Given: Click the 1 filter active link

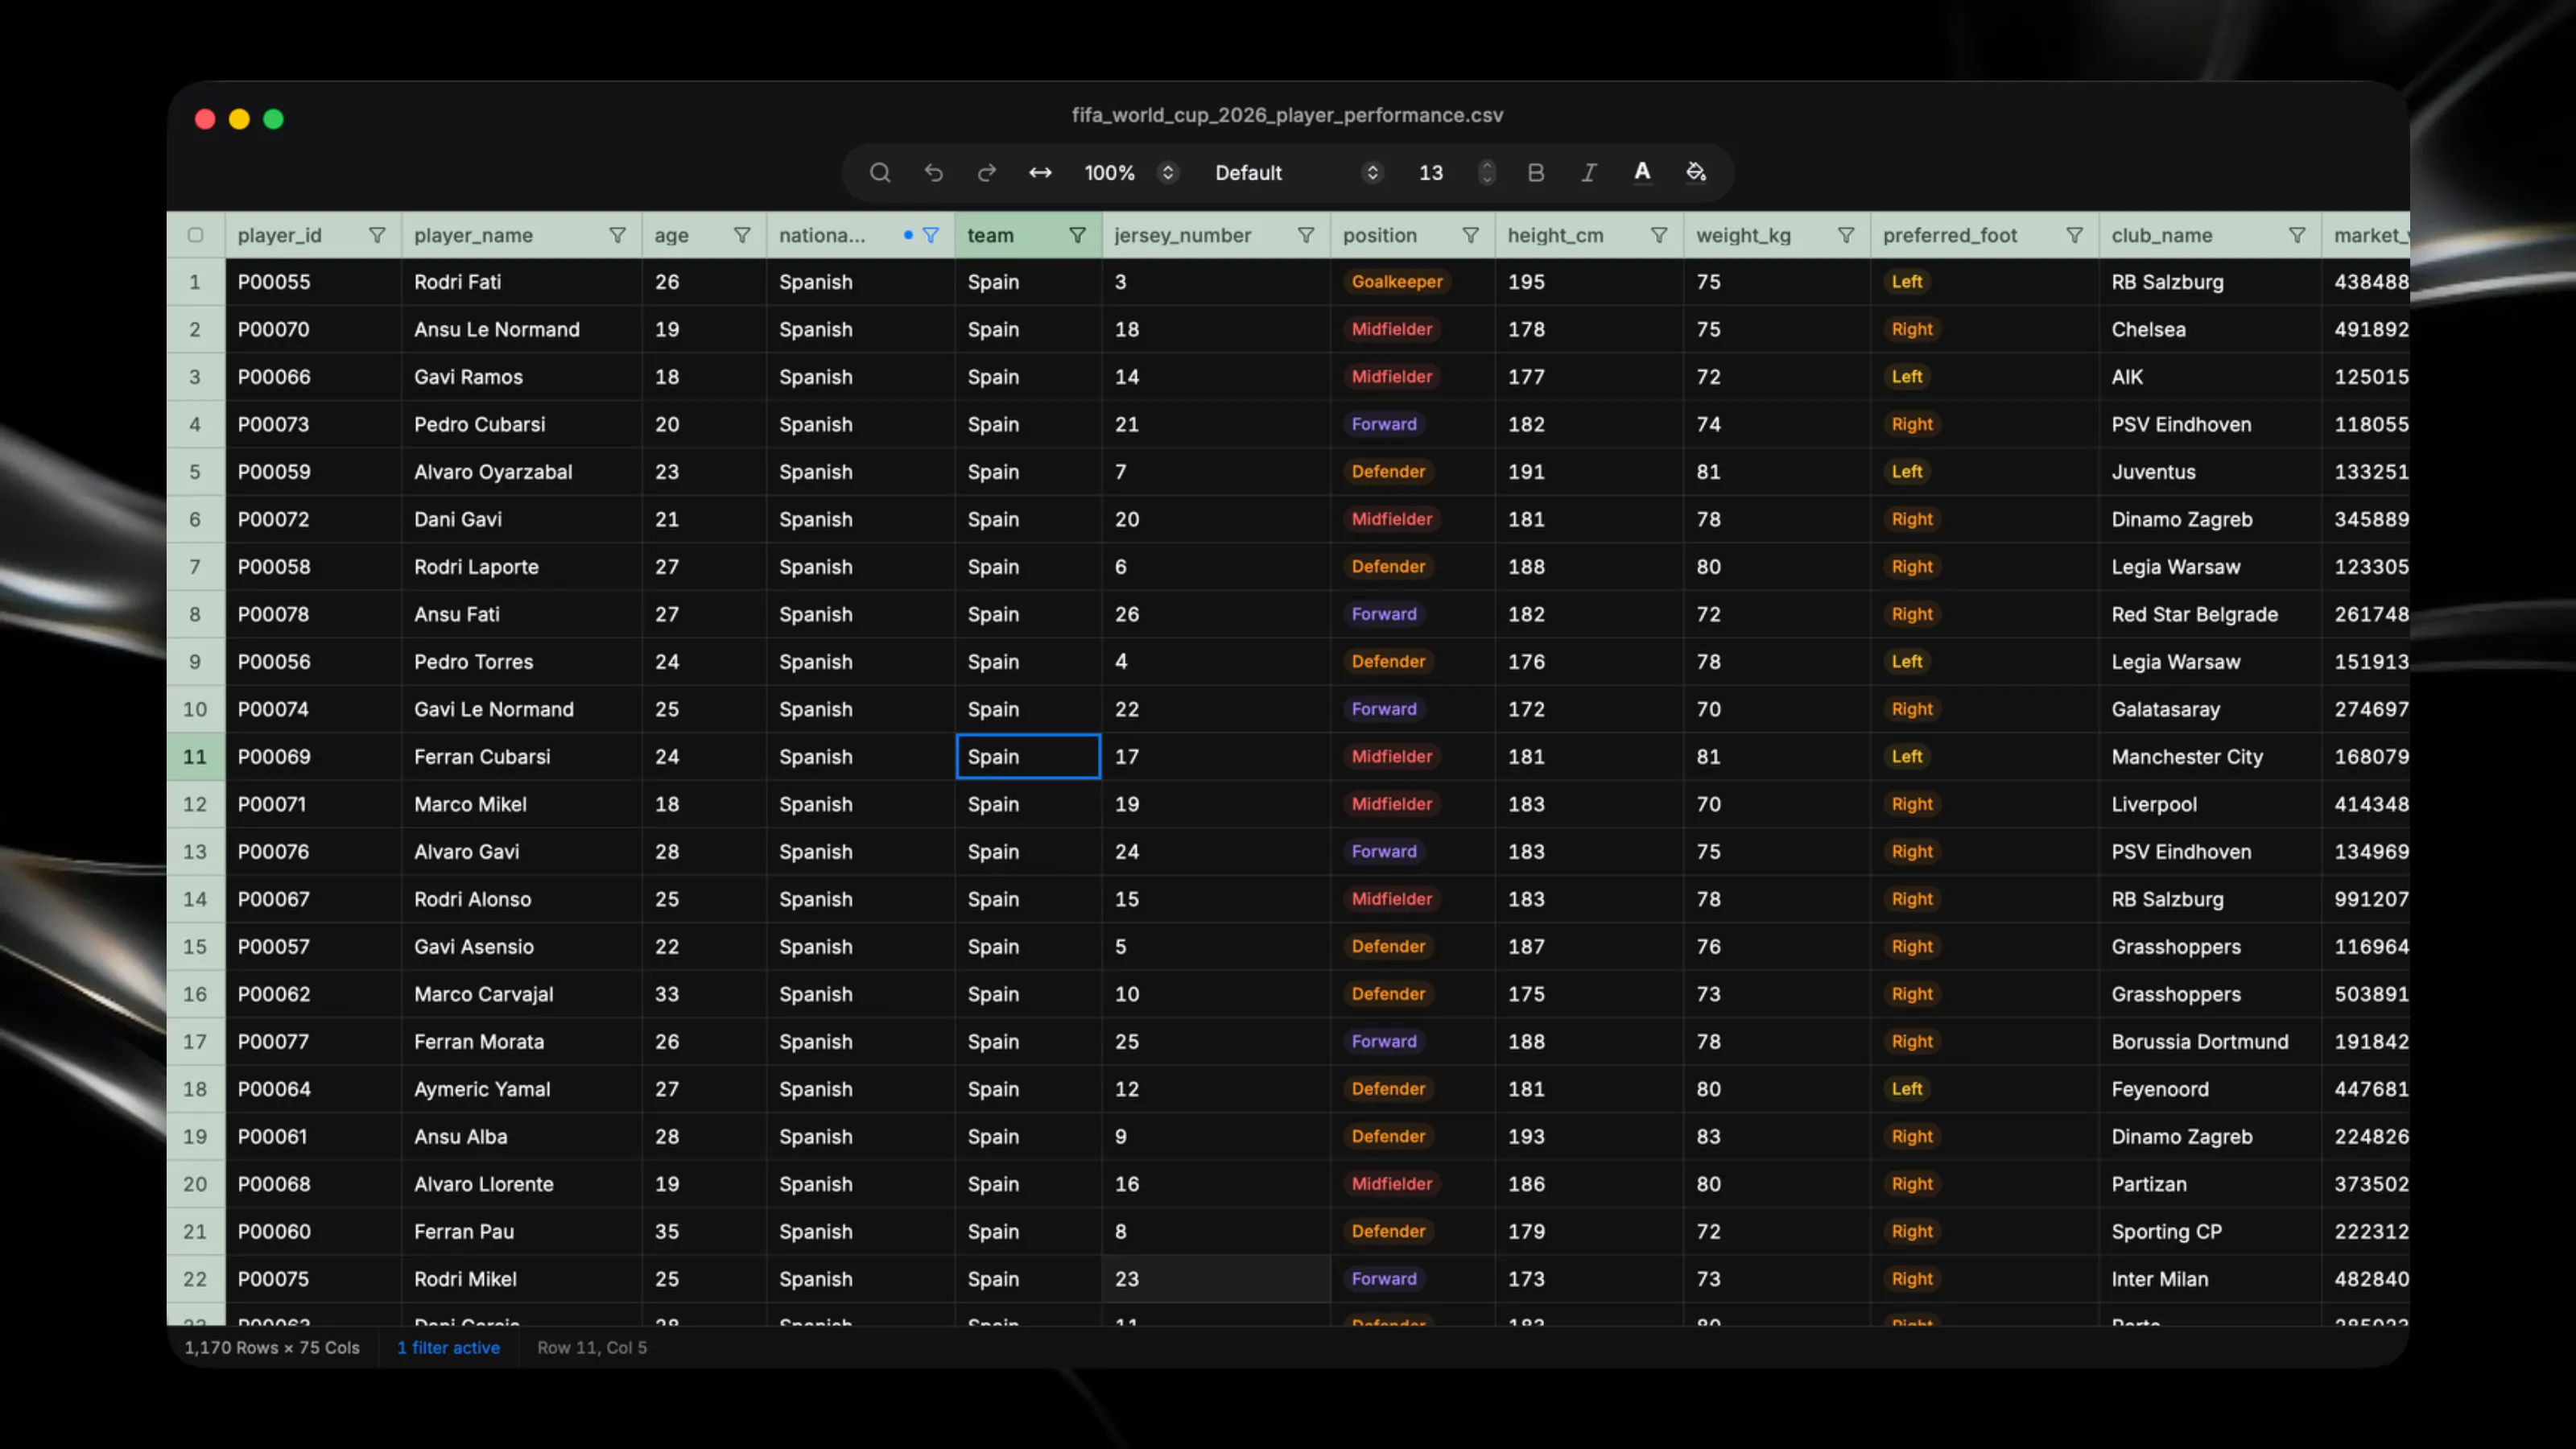Looking at the screenshot, I should coord(448,1347).
